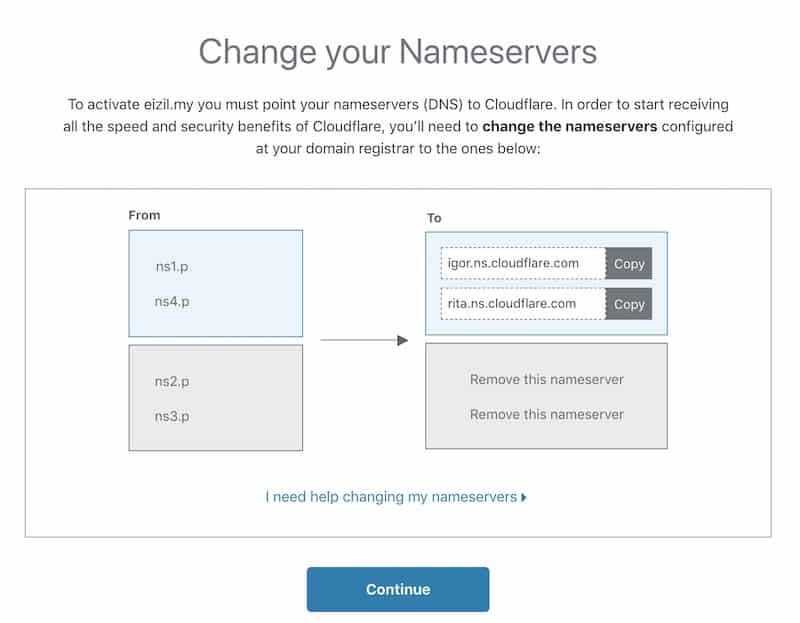
Task: Select the rita.ns.cloudflare.com text field
Action: point(523,304)
